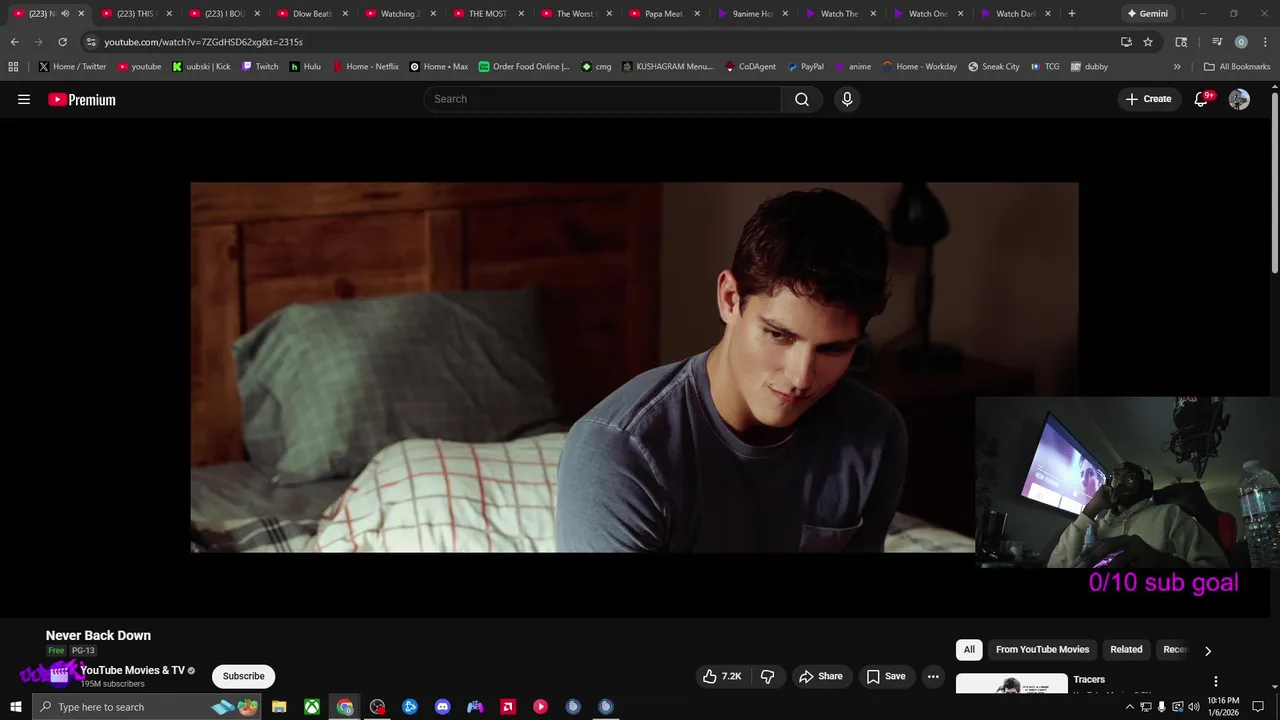Screen dimensions: 1280x720
Task: Open the Windows notification center
Action: tap(1258, 707)
